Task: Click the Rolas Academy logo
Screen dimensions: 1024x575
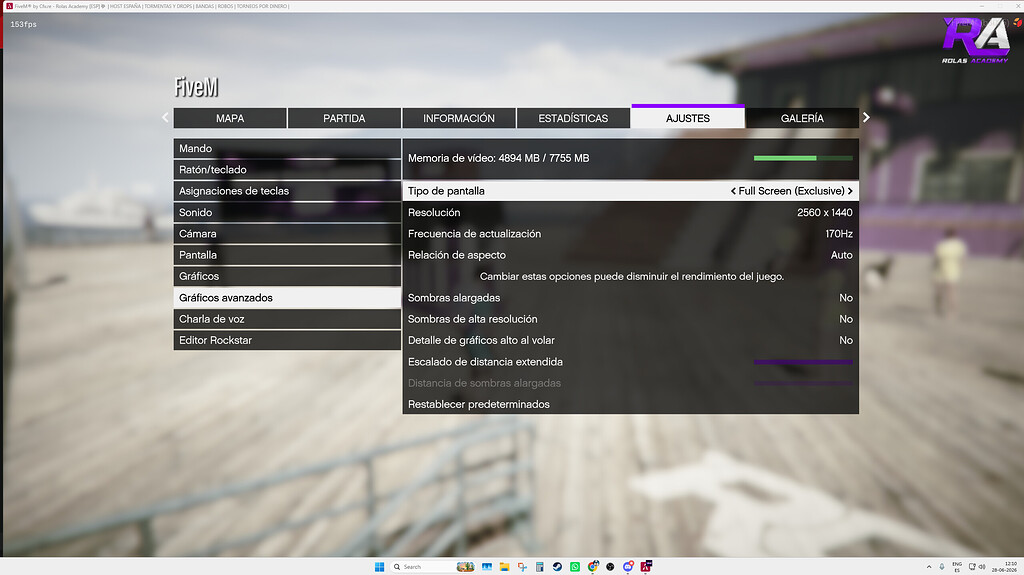Action: click(x=976, y=41)
